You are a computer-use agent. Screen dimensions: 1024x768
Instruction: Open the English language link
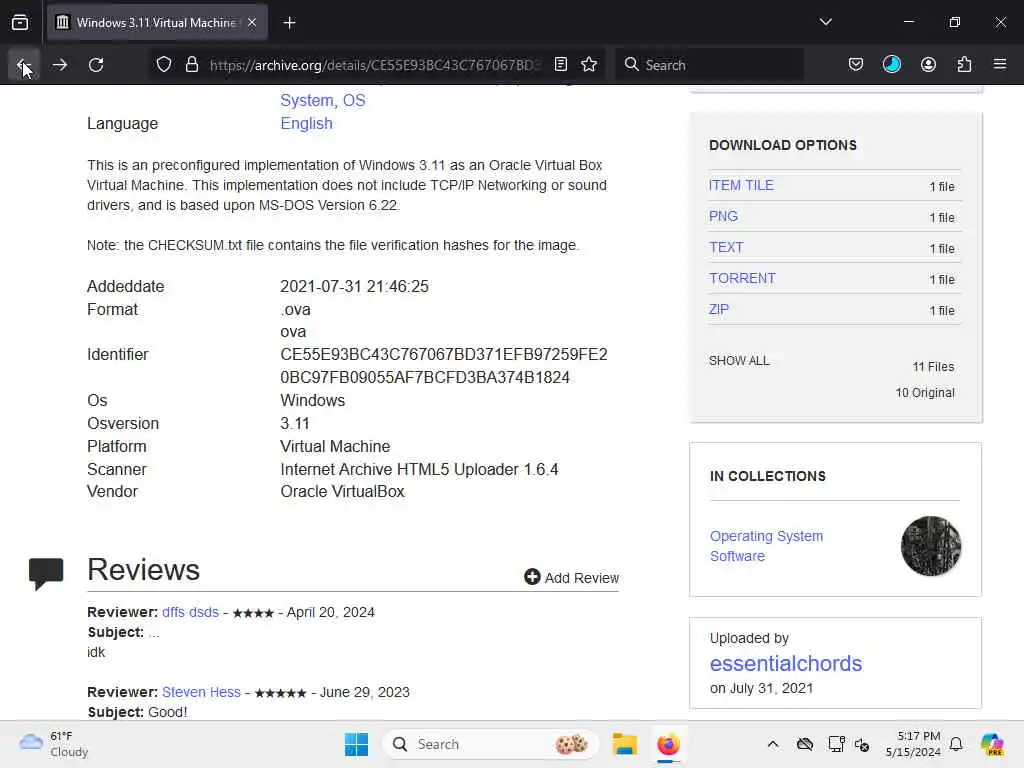(x=306, y=123)
